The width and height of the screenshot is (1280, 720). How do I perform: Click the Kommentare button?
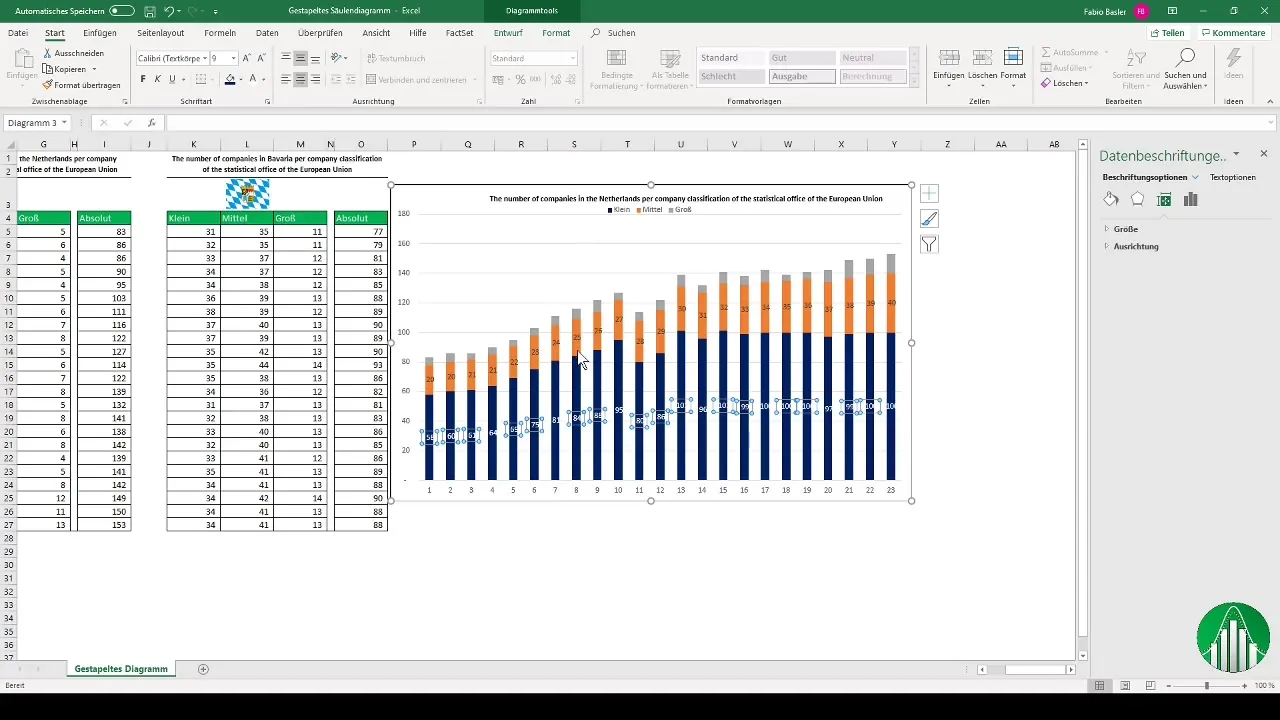pos(1232,33)
